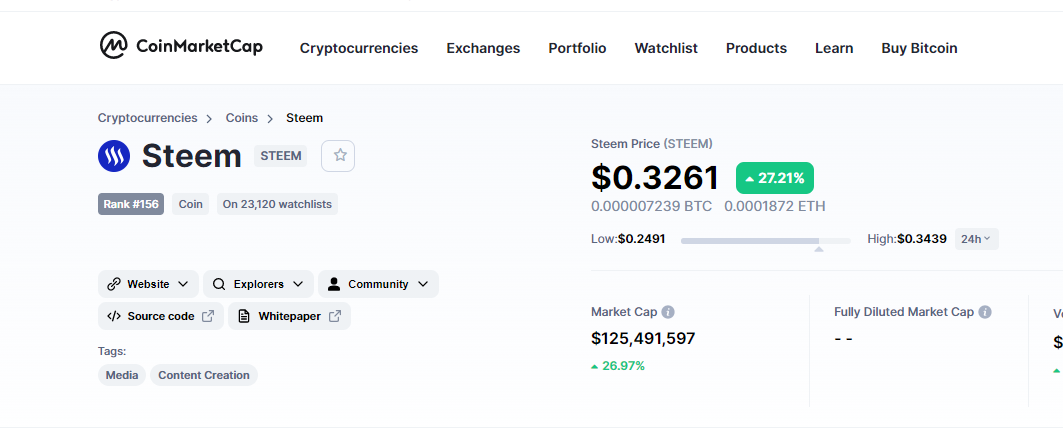Click the CoinMarketCap logo icon
Image resolution: width=1063 pixels, height=436 pixels.
113,46
